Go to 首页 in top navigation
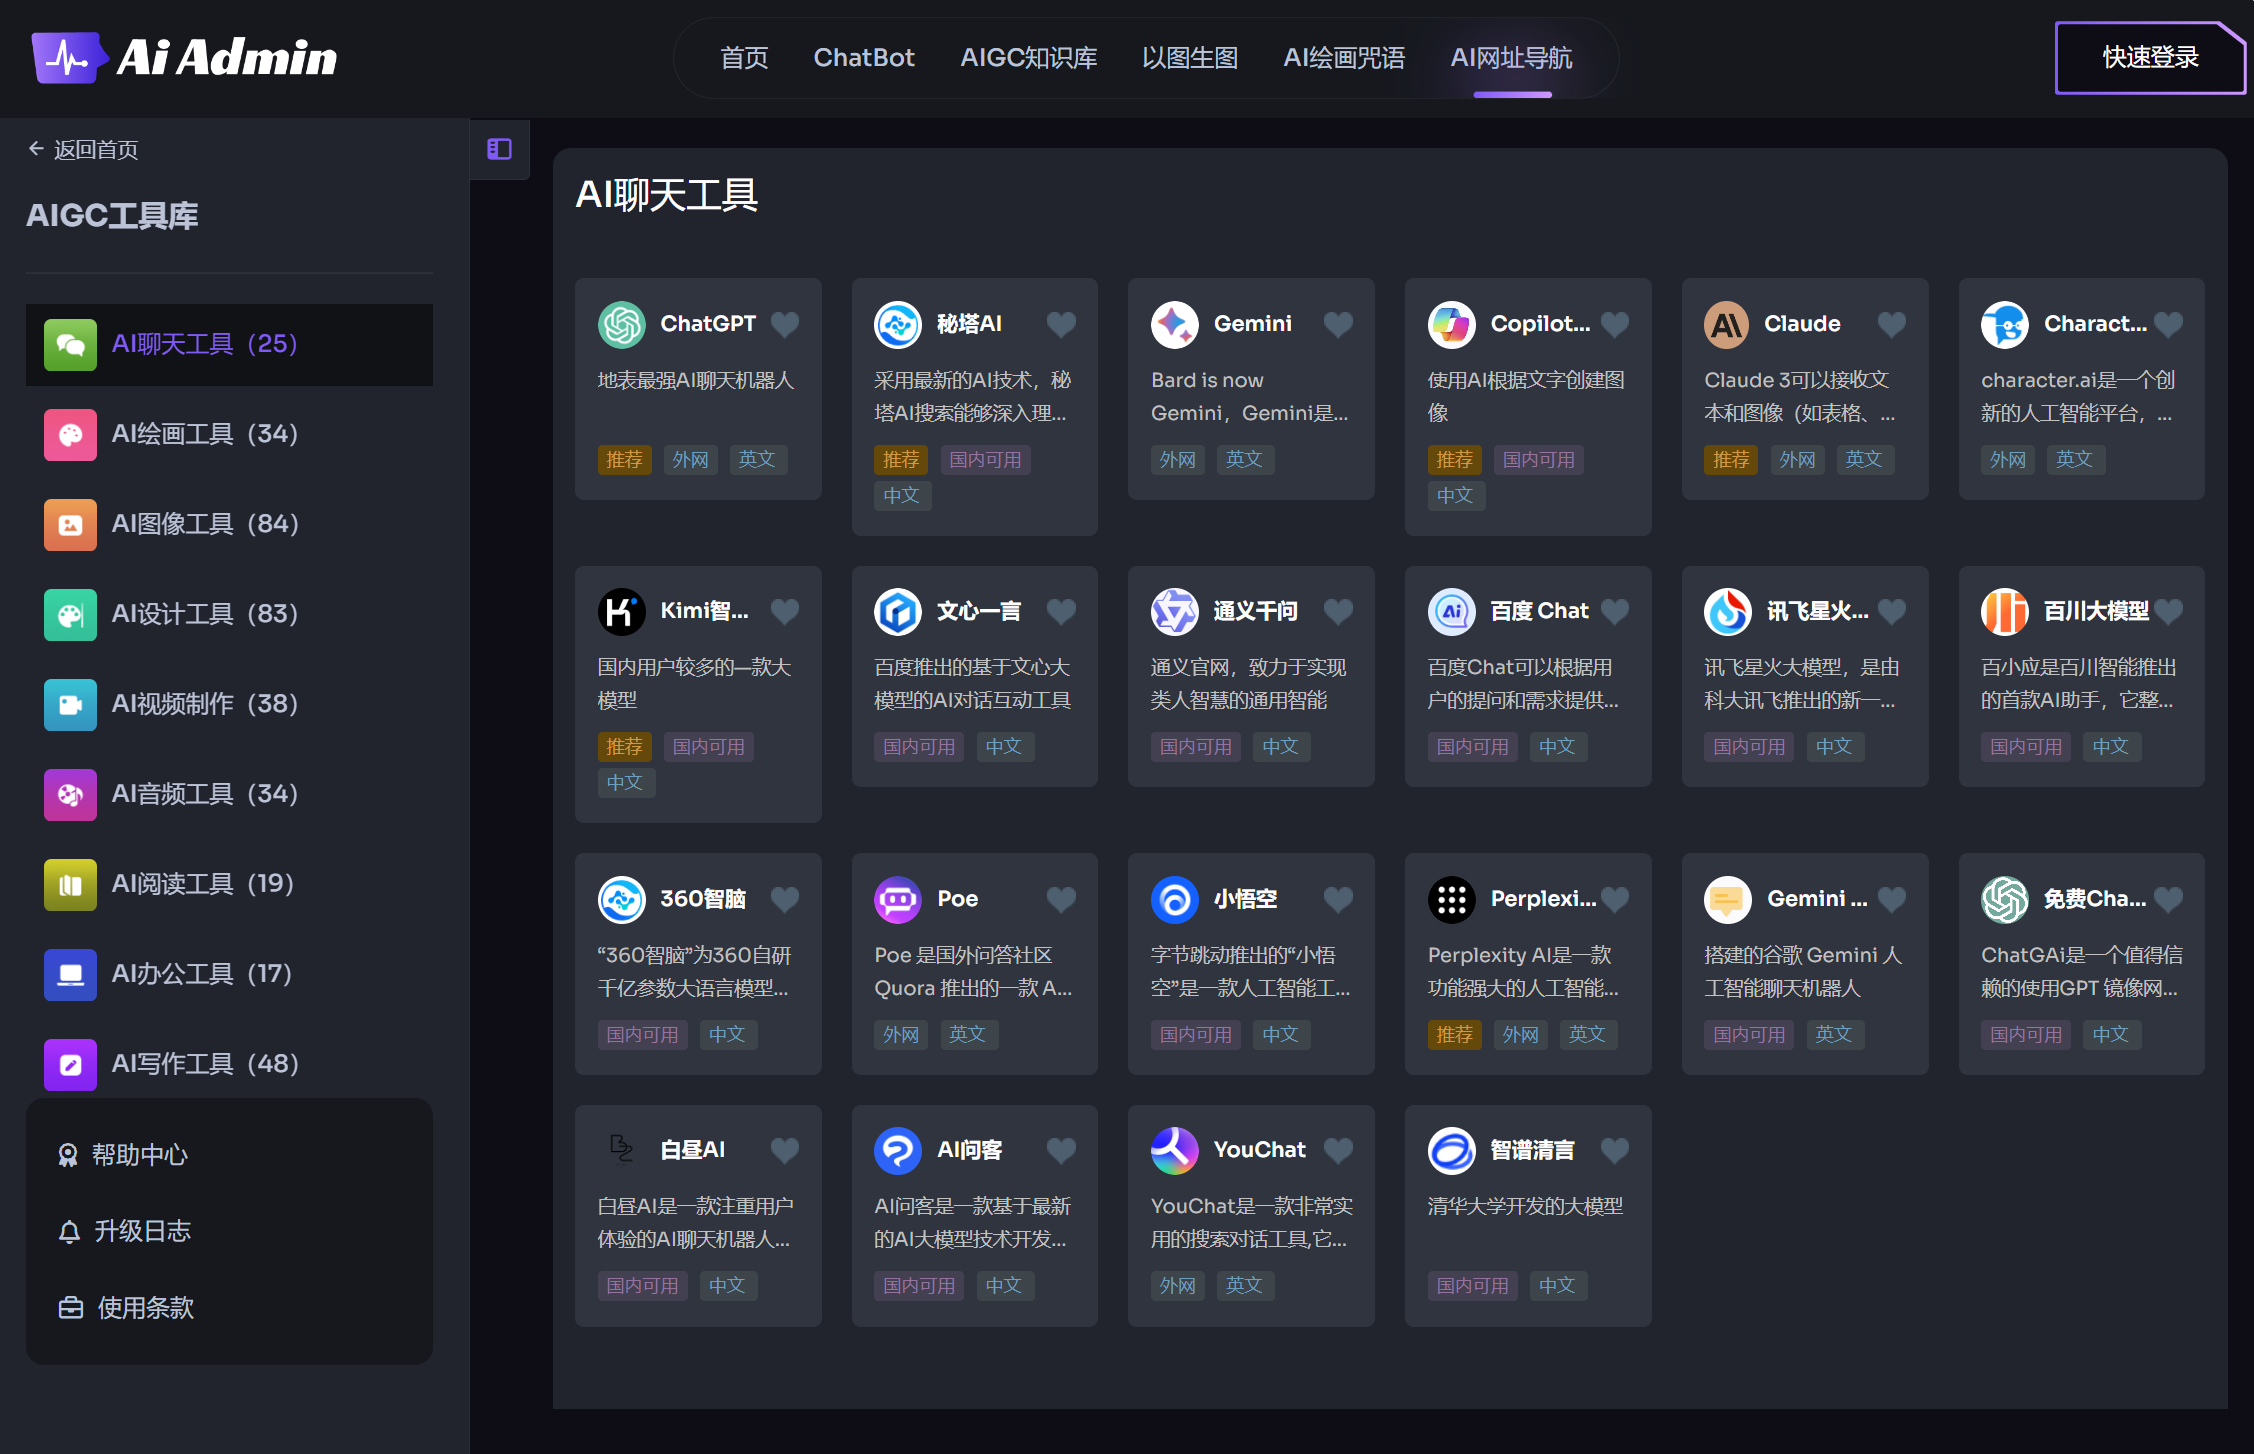The width and height of the screenshot is (2254, 1454). click(x=744, y=58)
